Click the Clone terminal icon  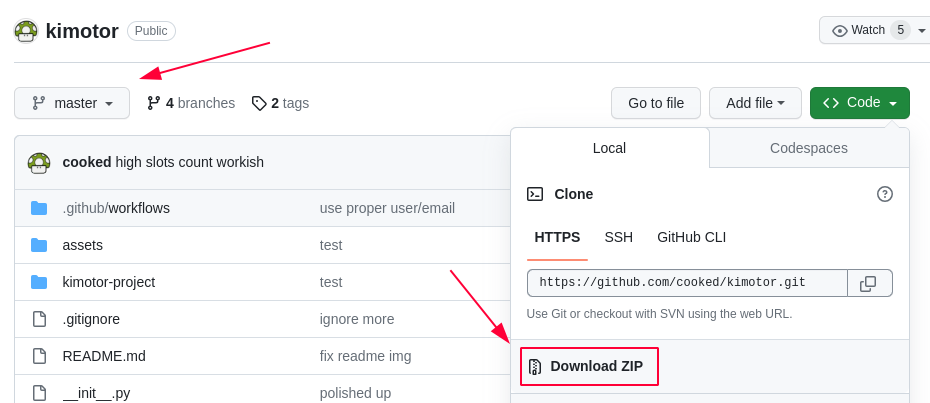(535, 194)
